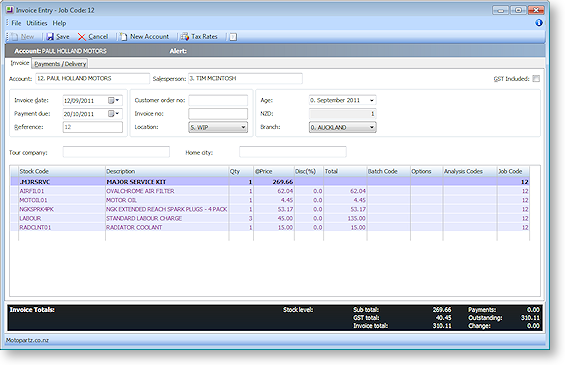Viewport: 565px width, 365px height.
Task: Click the Salesperson input field
Action: (245, 79)
